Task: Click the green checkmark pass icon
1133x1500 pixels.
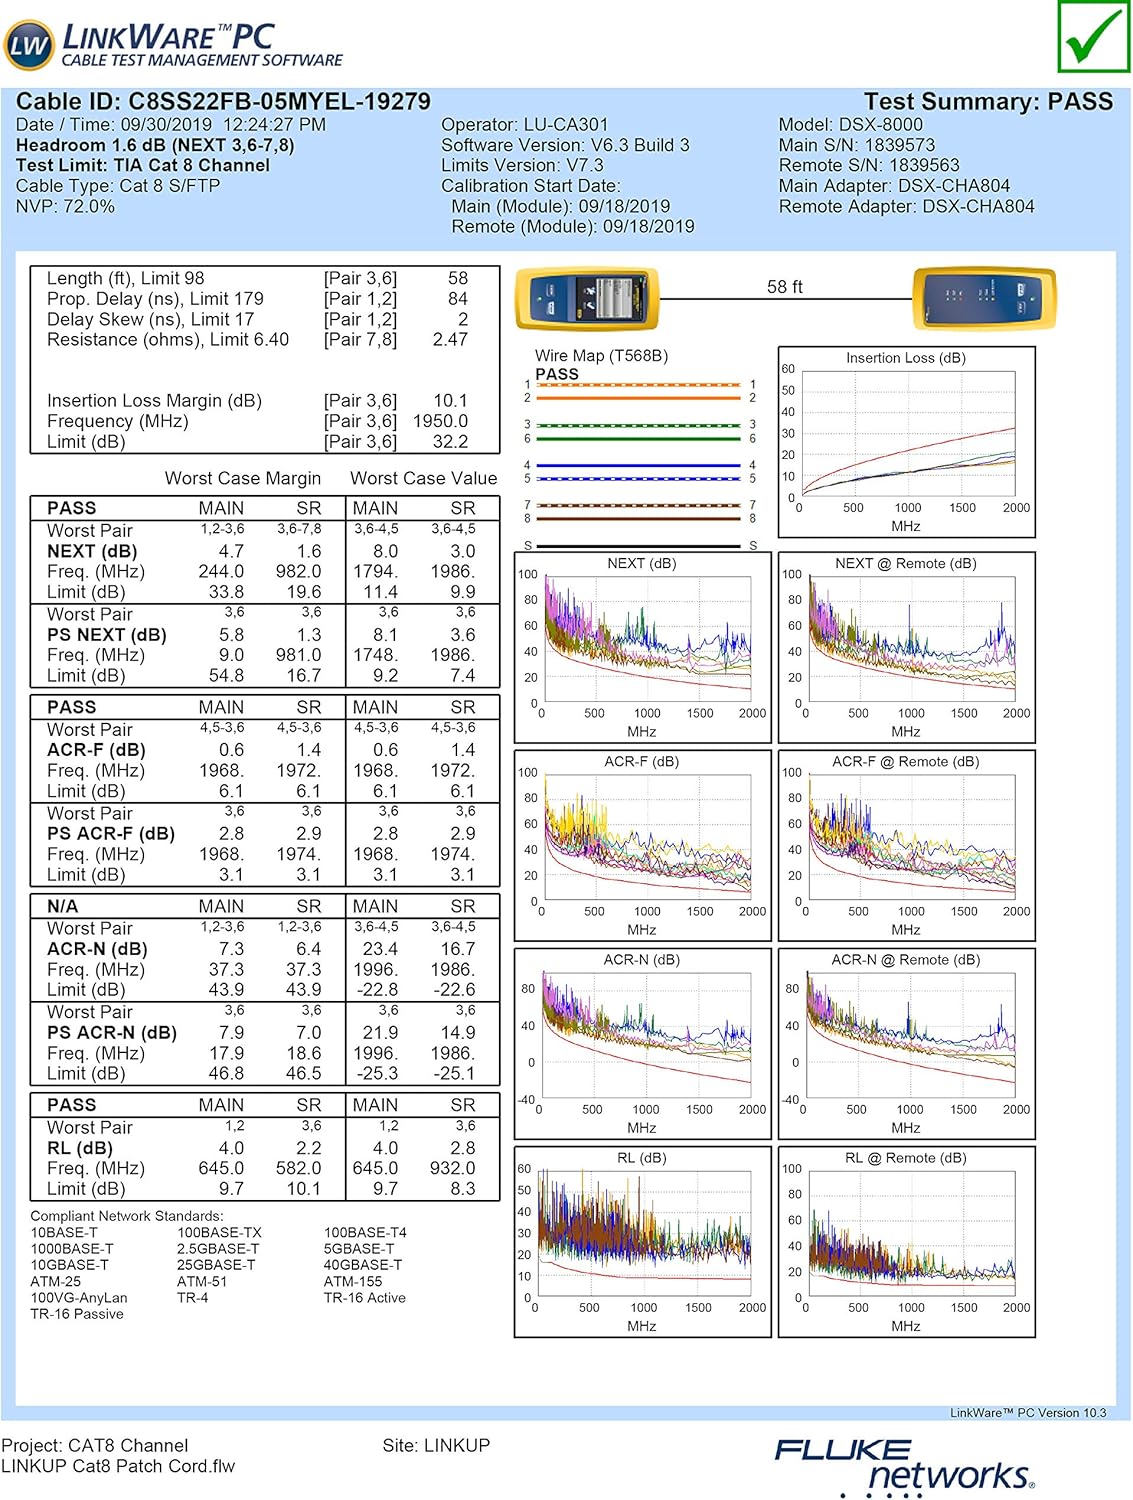Action: click(x=1093, y=37)
